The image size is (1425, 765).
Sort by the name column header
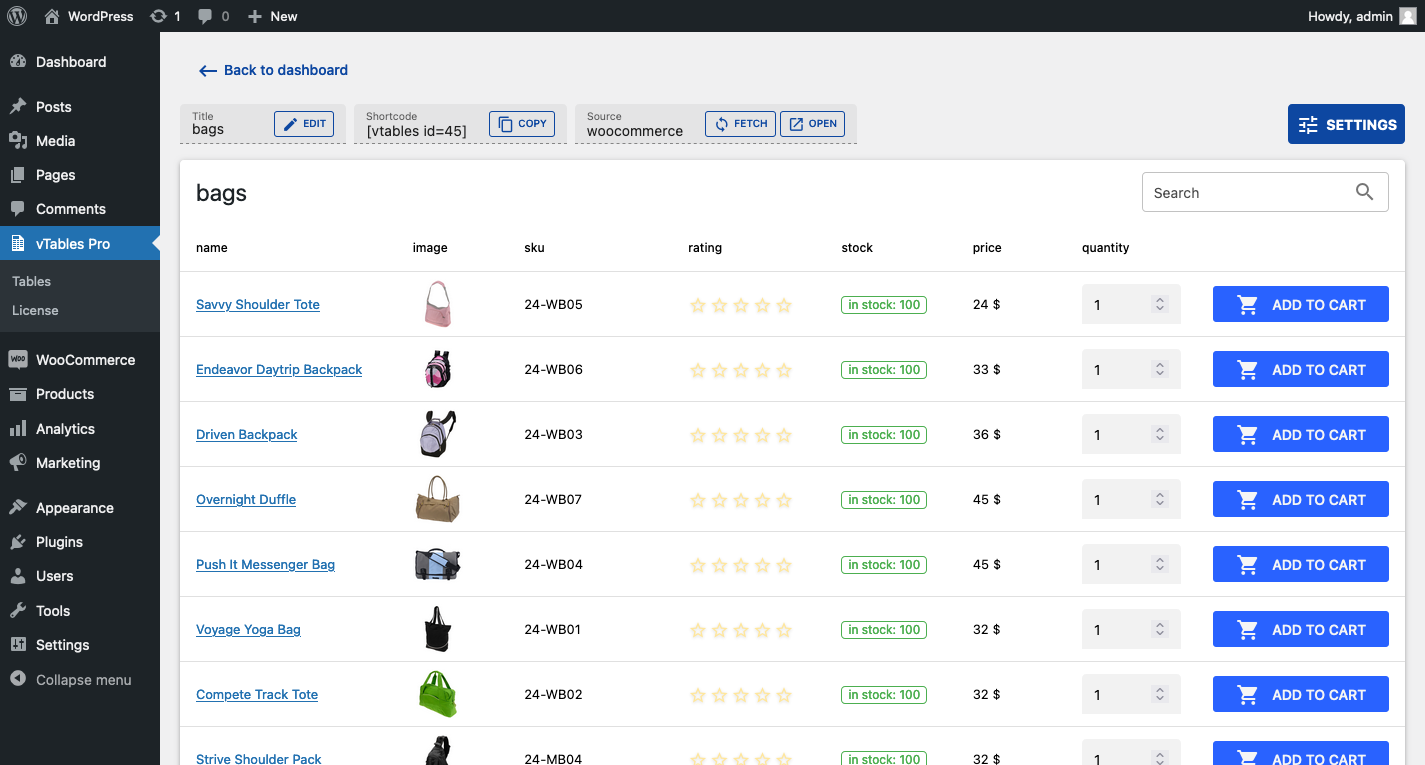pyautogui.click(x=212, y=248)
